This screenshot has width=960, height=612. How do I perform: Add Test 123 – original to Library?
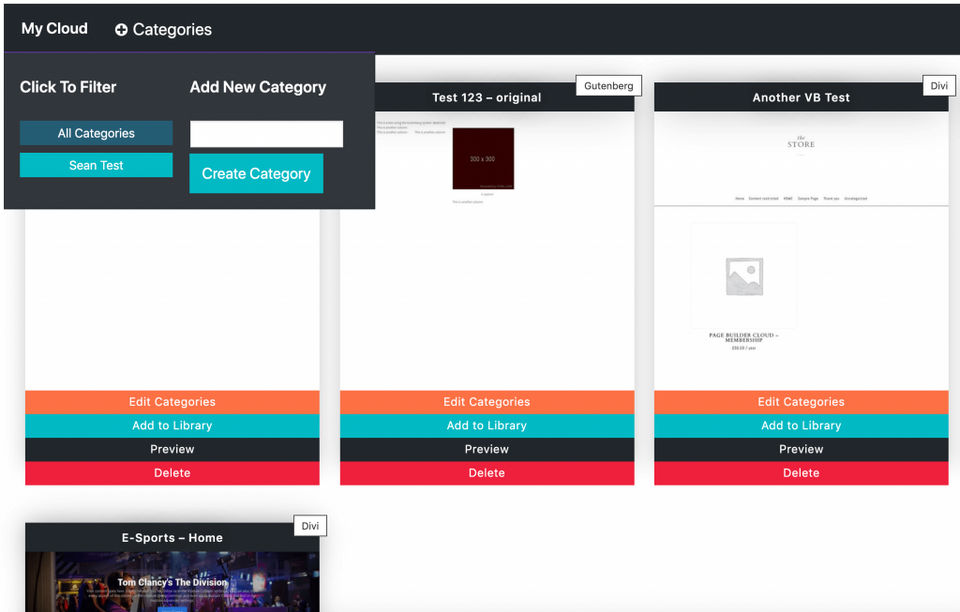point(487,426)
